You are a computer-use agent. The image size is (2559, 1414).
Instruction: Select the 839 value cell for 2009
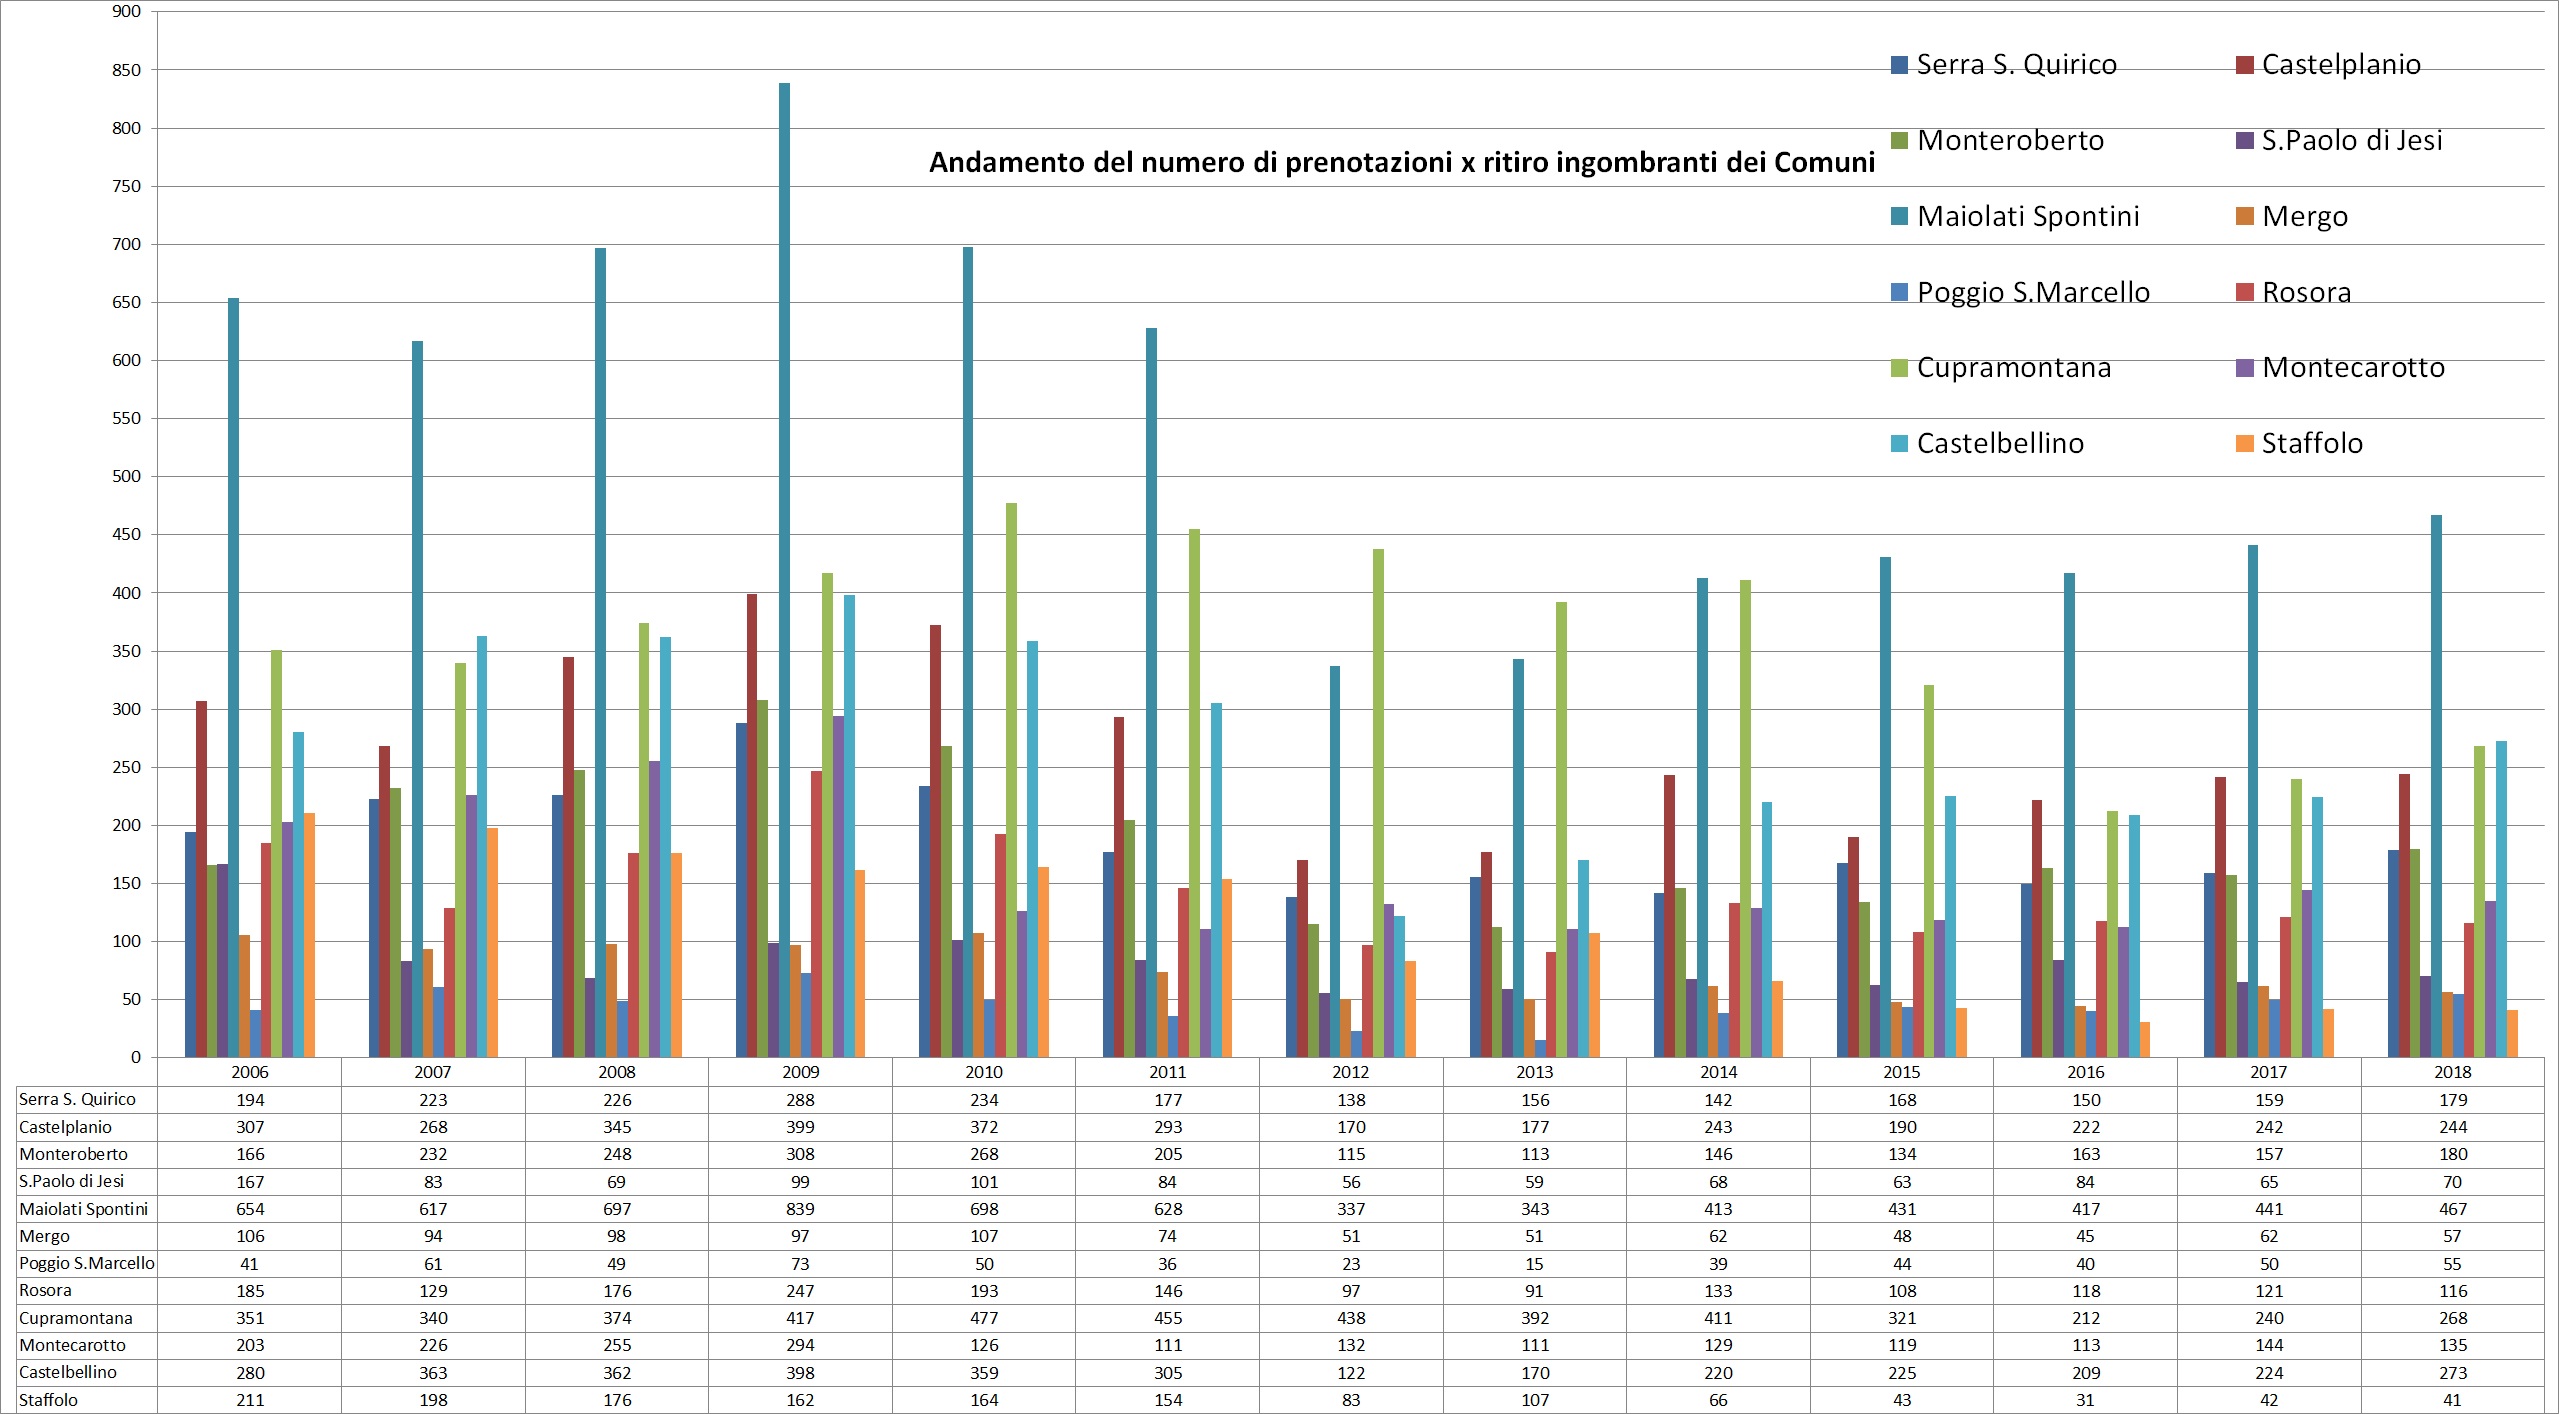800,1209
